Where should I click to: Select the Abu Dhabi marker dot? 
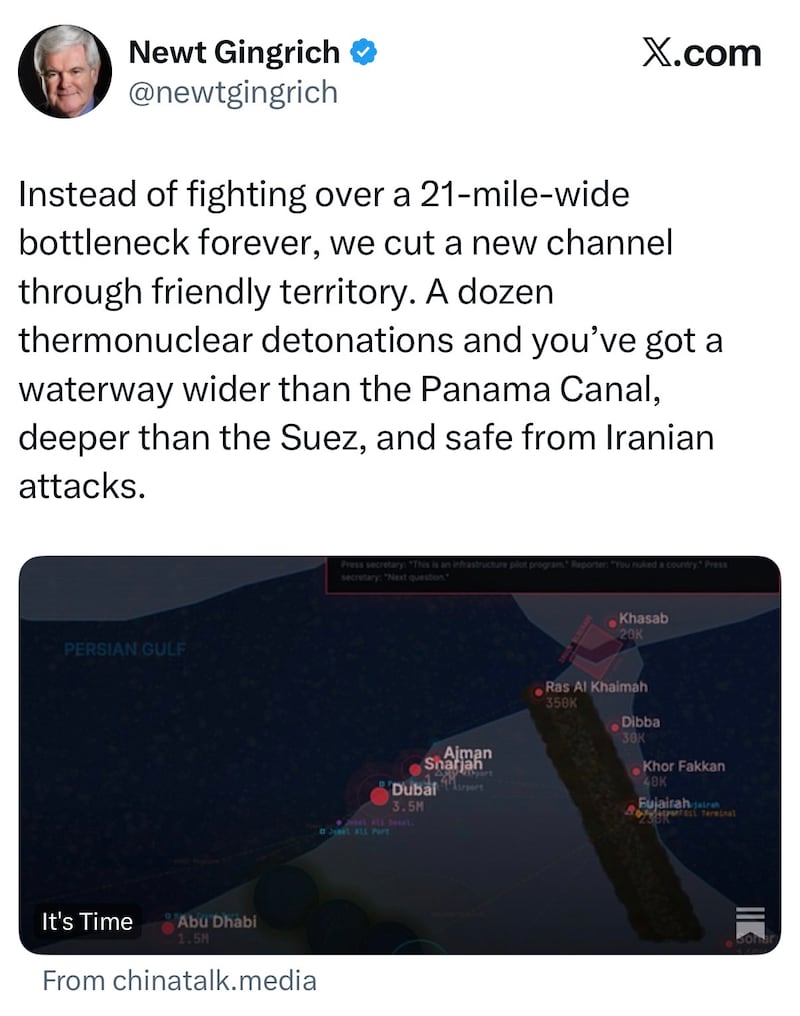pyautogui.click(x=168, y=928)
